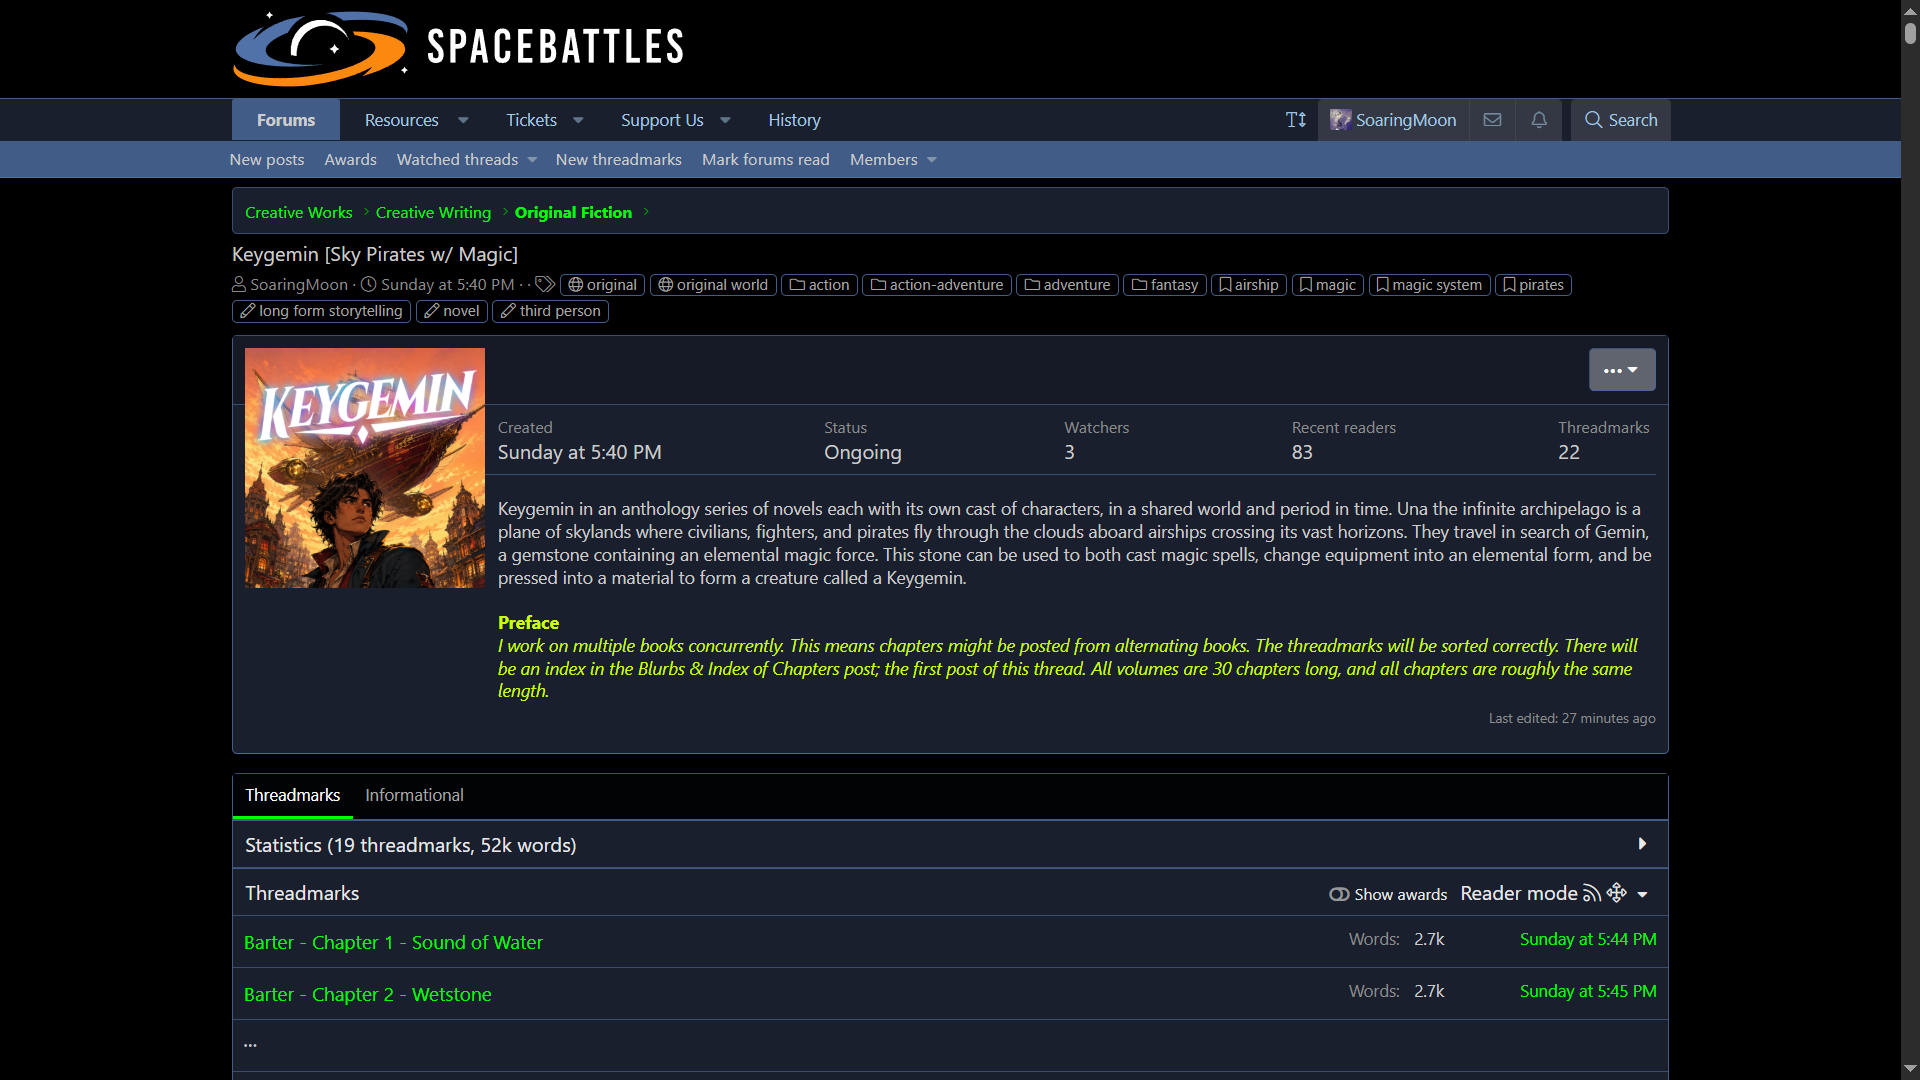Screen dimensions: 1920x1080
Task: Click the SpaceBattles logo
Action: (459, 47)
